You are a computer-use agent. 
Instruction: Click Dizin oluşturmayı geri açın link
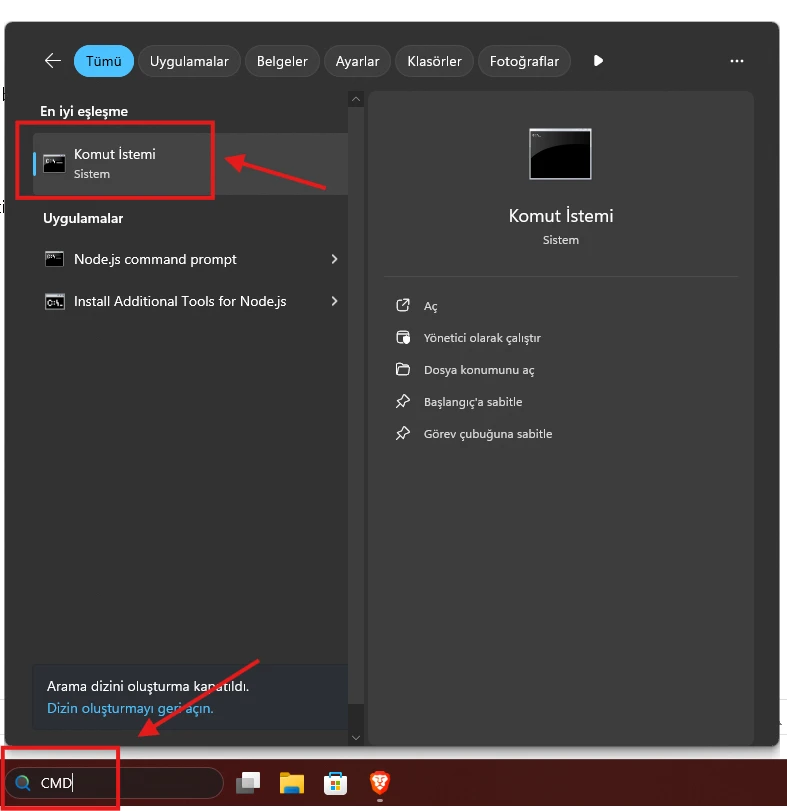point(130,708)
